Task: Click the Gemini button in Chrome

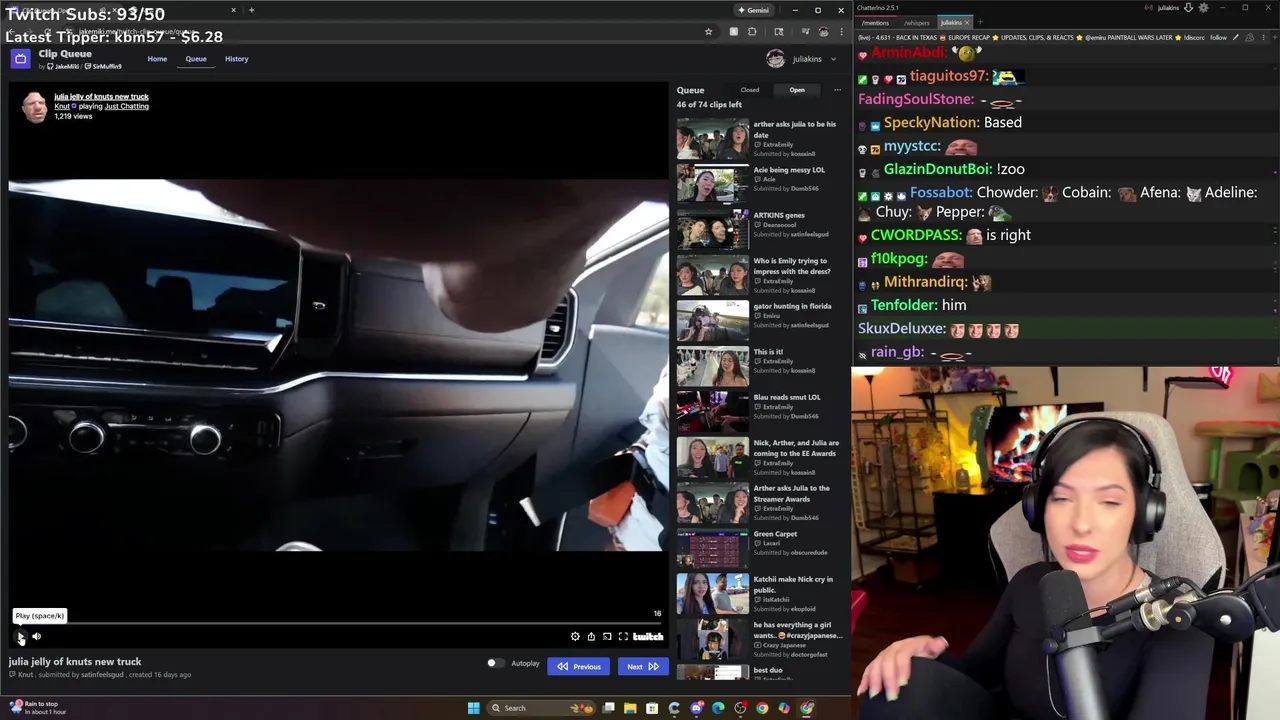Action: click(x=754, y=10)
